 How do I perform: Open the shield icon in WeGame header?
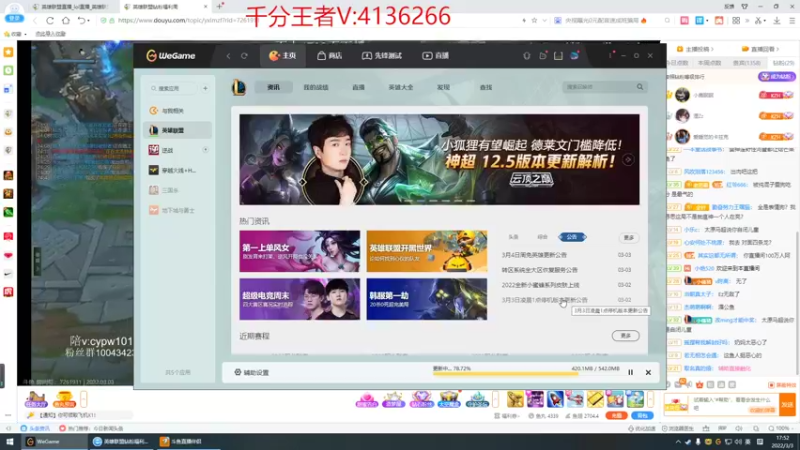[527, 56]
